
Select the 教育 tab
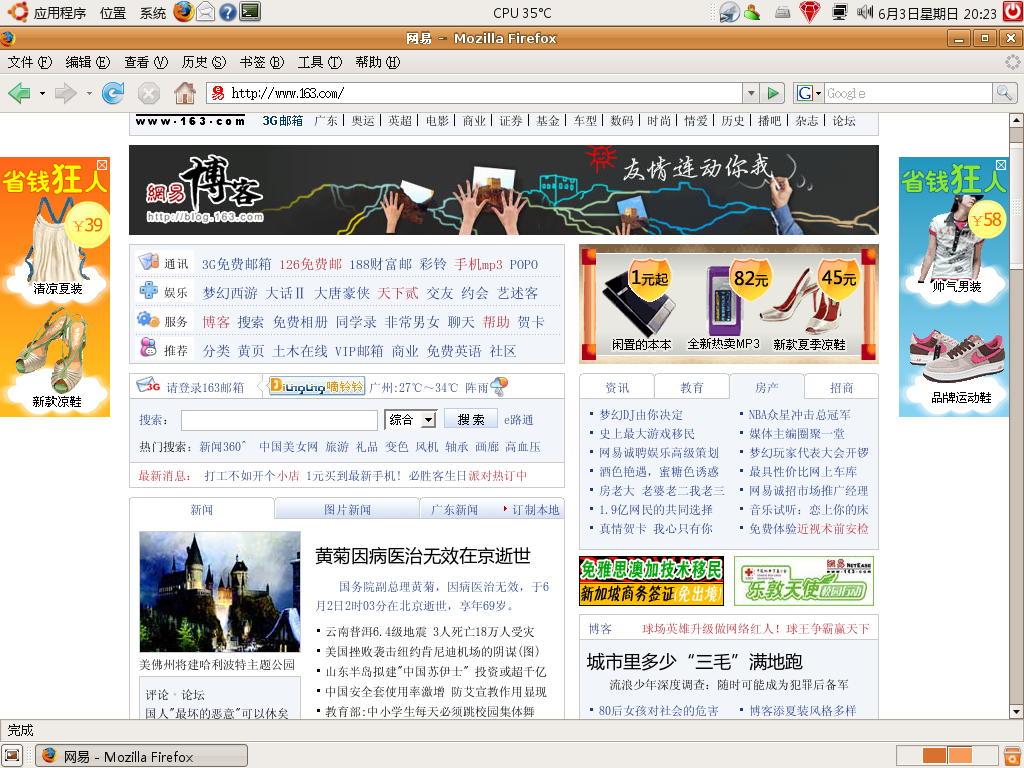point(692,387)
